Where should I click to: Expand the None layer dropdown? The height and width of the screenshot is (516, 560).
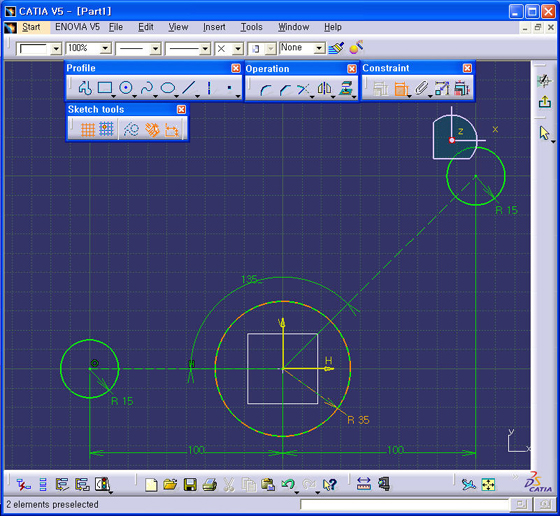point(320,48)
